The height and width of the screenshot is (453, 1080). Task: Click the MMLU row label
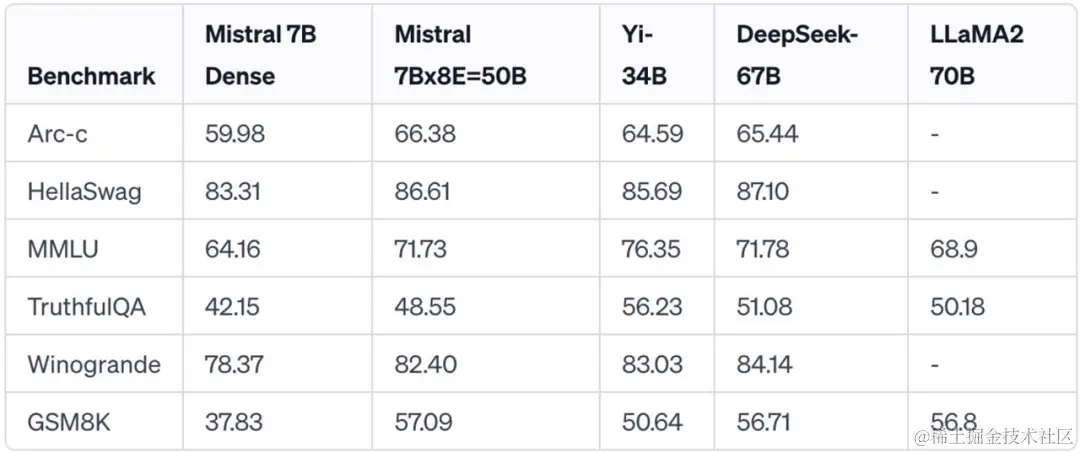click(63, 249)
